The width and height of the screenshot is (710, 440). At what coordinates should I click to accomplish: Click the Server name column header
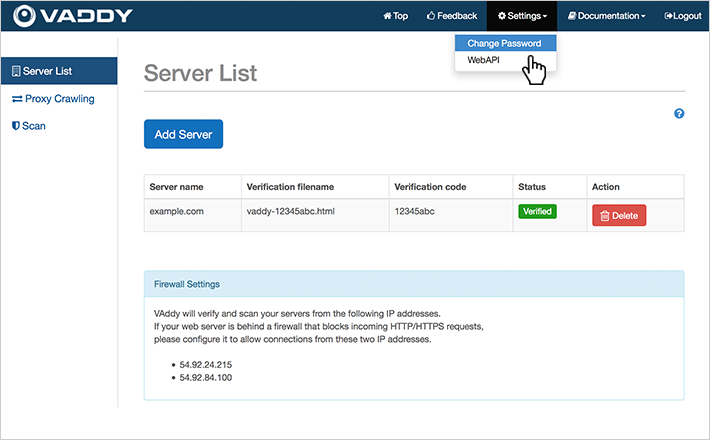[193, 187]
